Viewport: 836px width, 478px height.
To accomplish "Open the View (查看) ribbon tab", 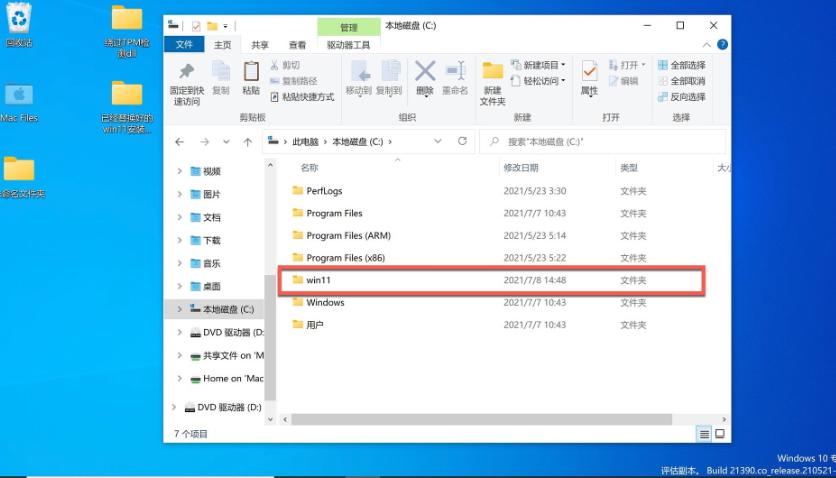I will pyautogui.click(x=297, y=45).
